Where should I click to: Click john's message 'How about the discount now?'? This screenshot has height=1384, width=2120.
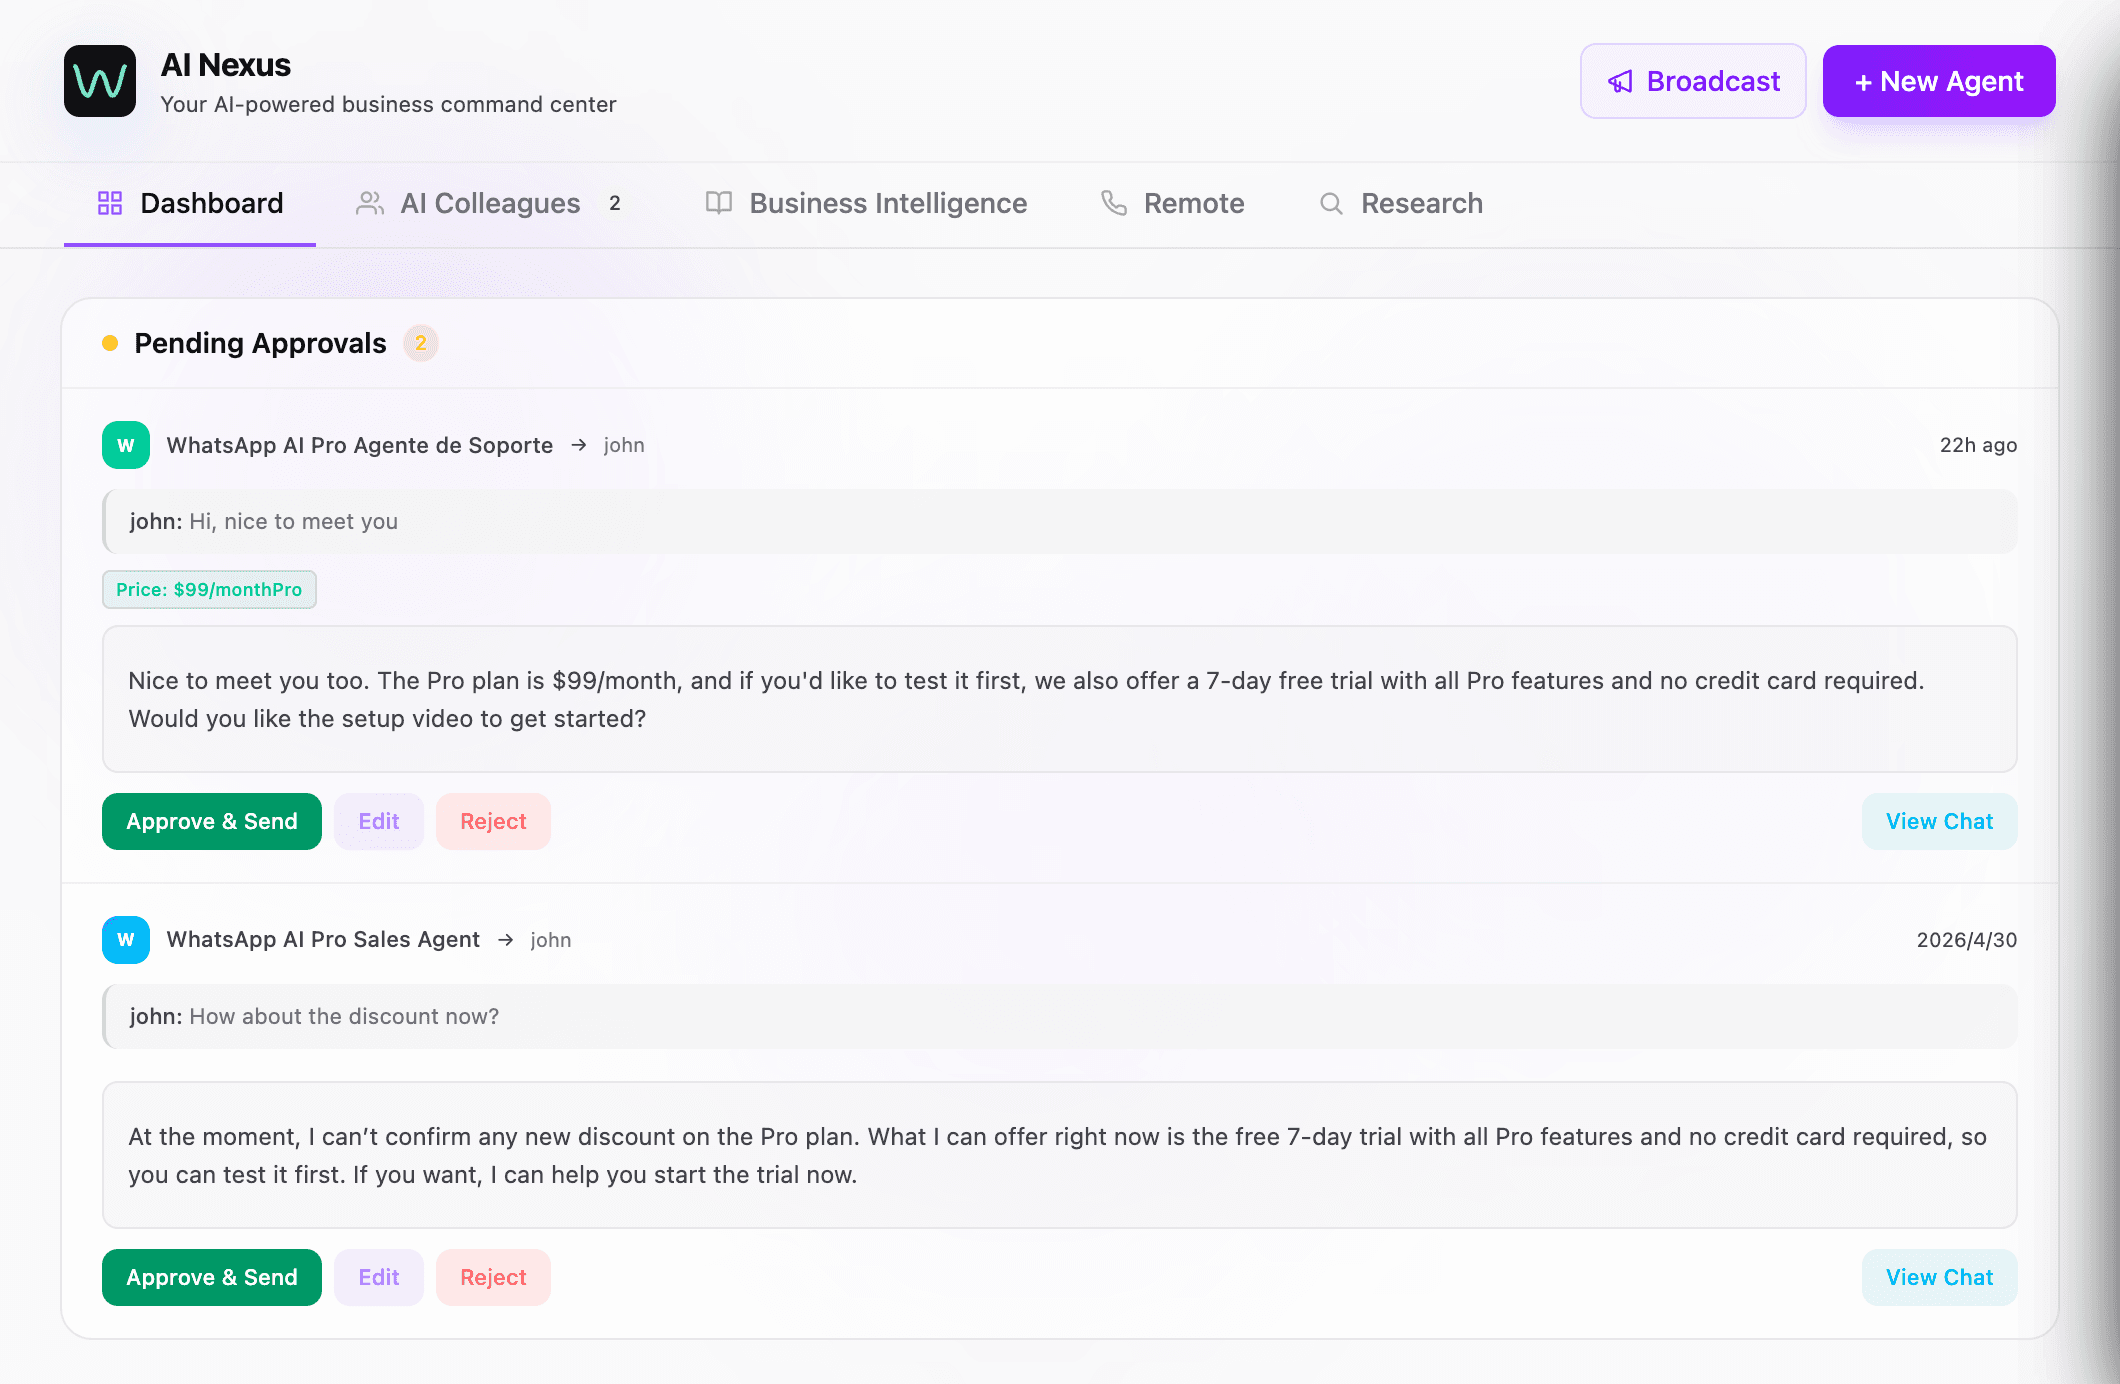[x=1060, y=1016]
